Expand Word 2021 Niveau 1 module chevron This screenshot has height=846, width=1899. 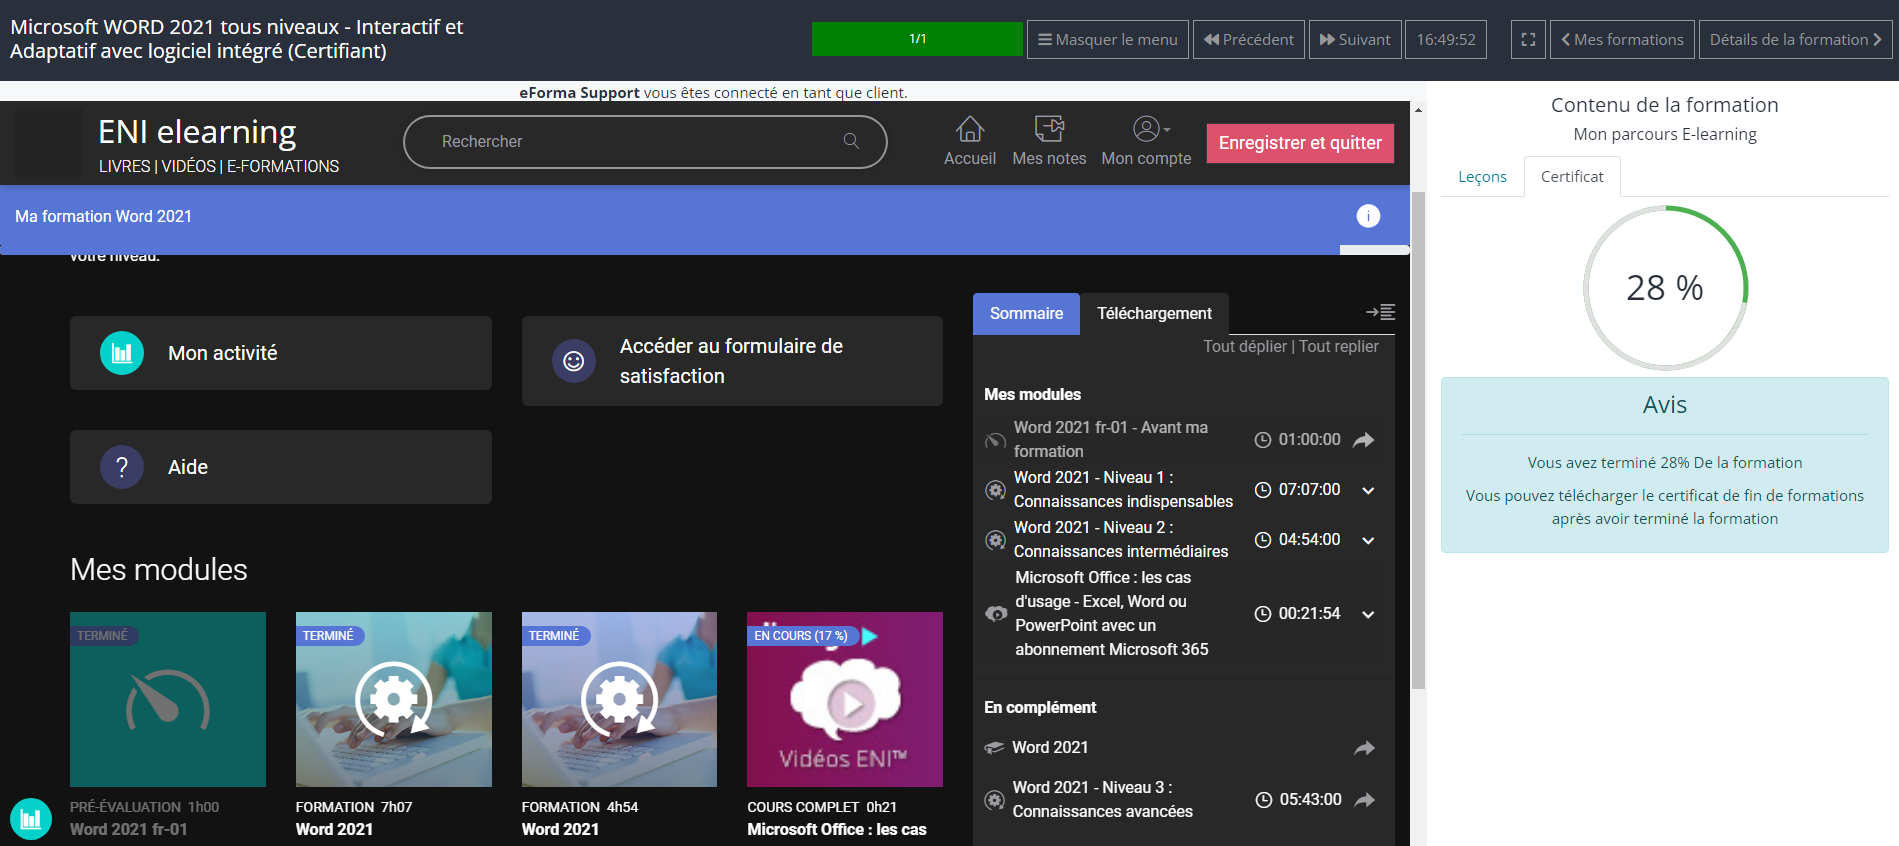click(x=1368, y=490)
